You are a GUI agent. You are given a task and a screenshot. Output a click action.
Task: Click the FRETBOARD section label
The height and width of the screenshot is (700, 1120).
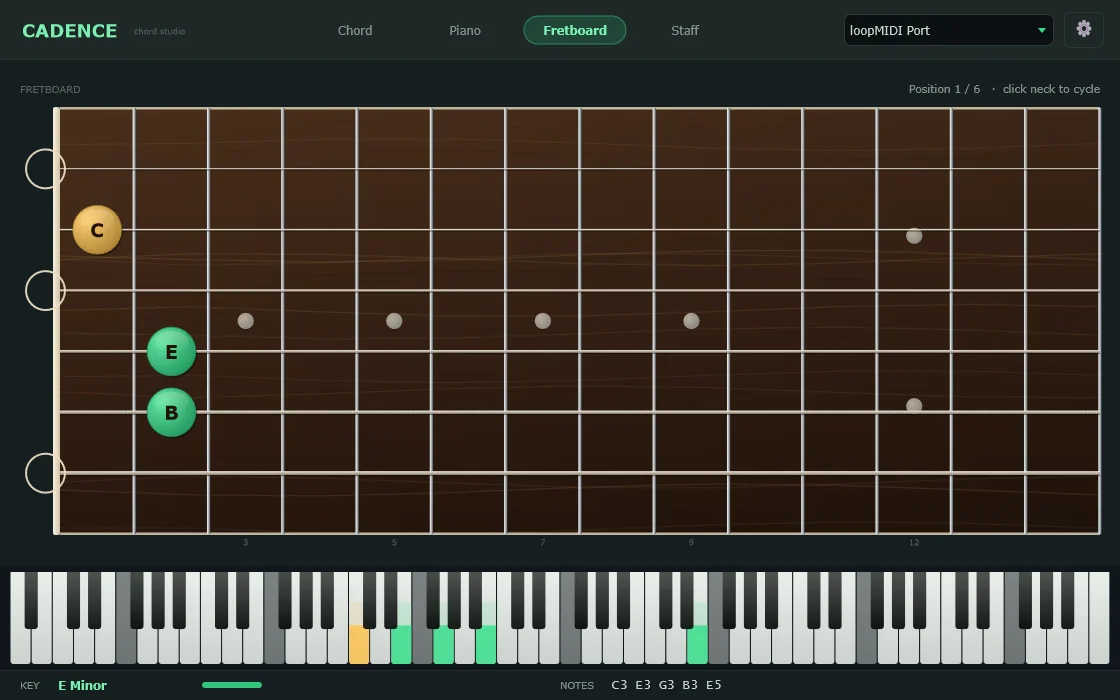coord(50,89)
